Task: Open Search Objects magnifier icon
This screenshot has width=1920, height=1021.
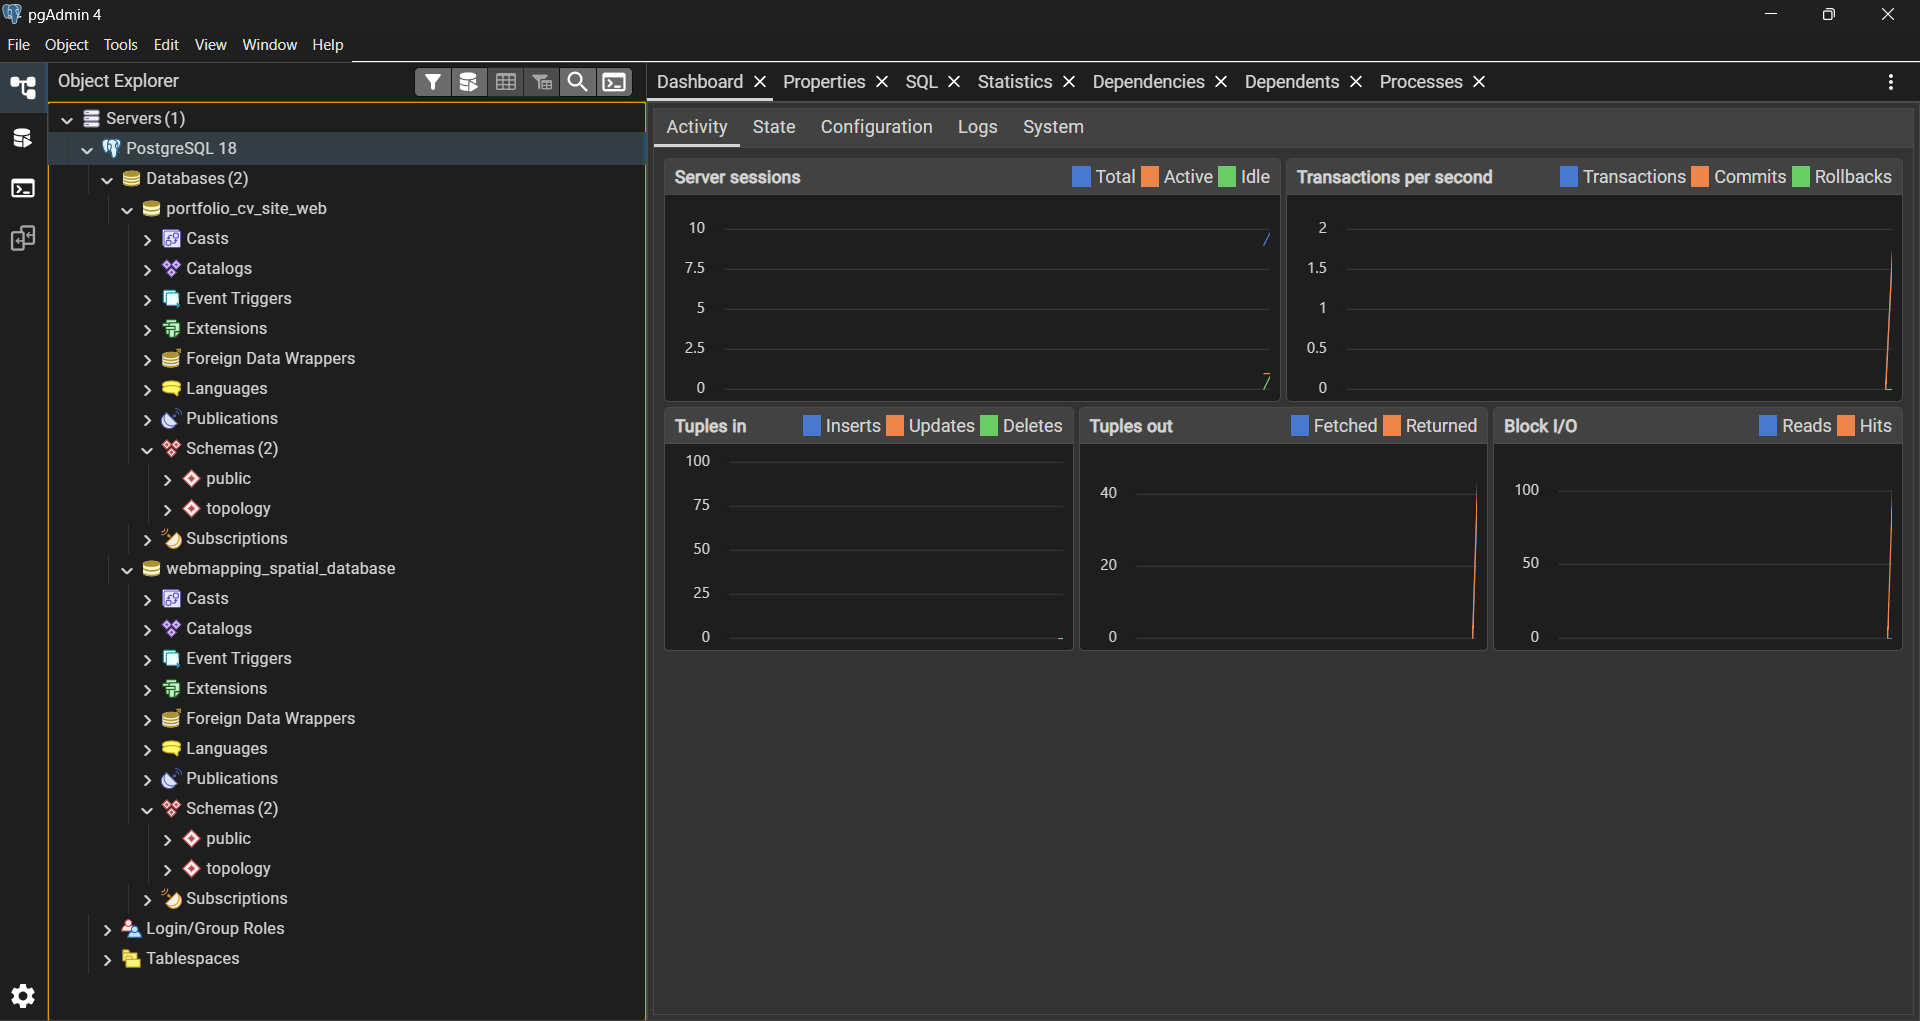Action: point(578,82)
